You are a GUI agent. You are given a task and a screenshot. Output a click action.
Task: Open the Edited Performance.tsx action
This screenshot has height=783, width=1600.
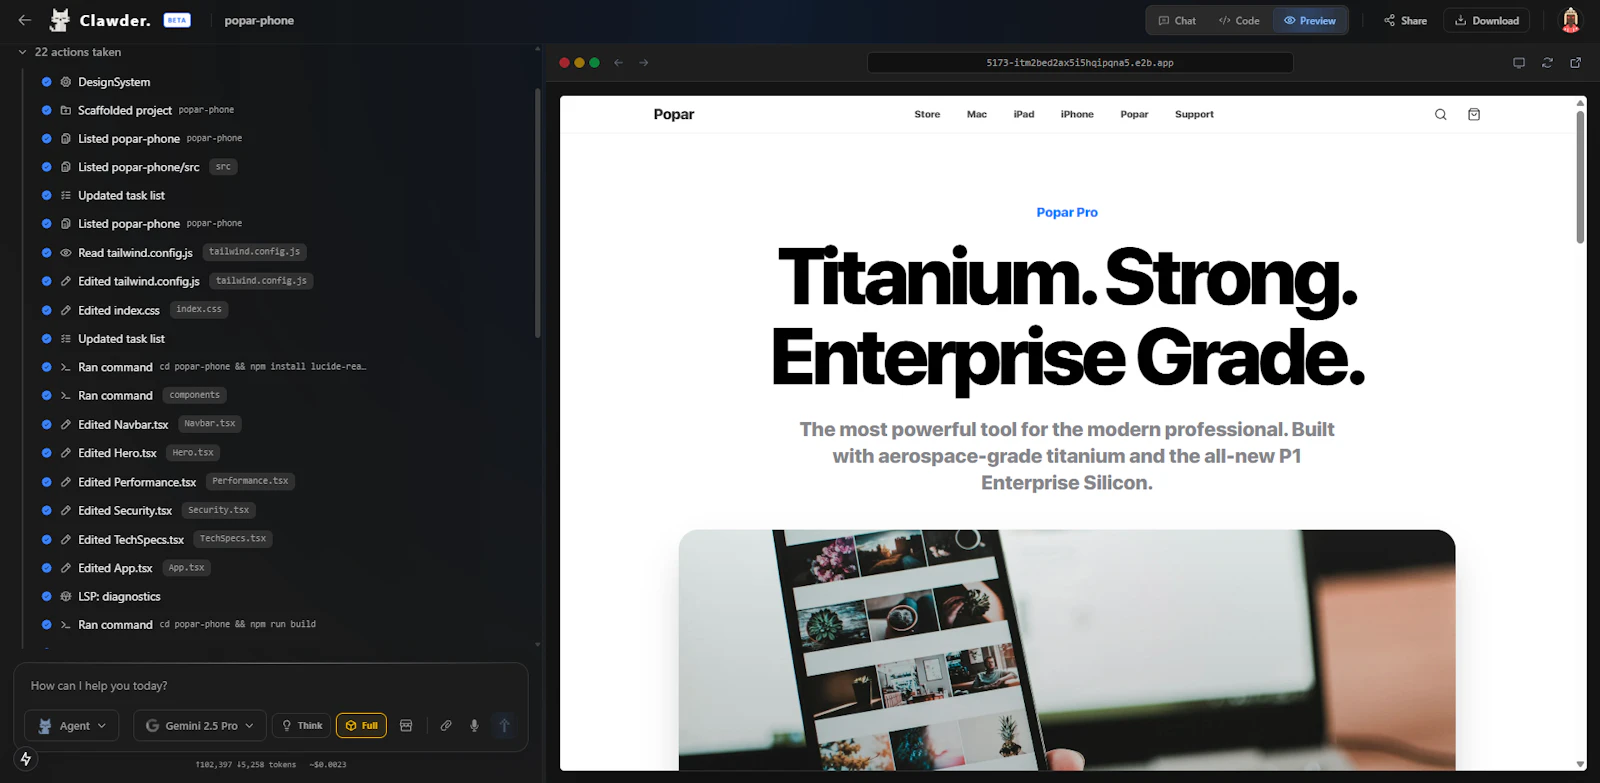click(x=167, y=482)
